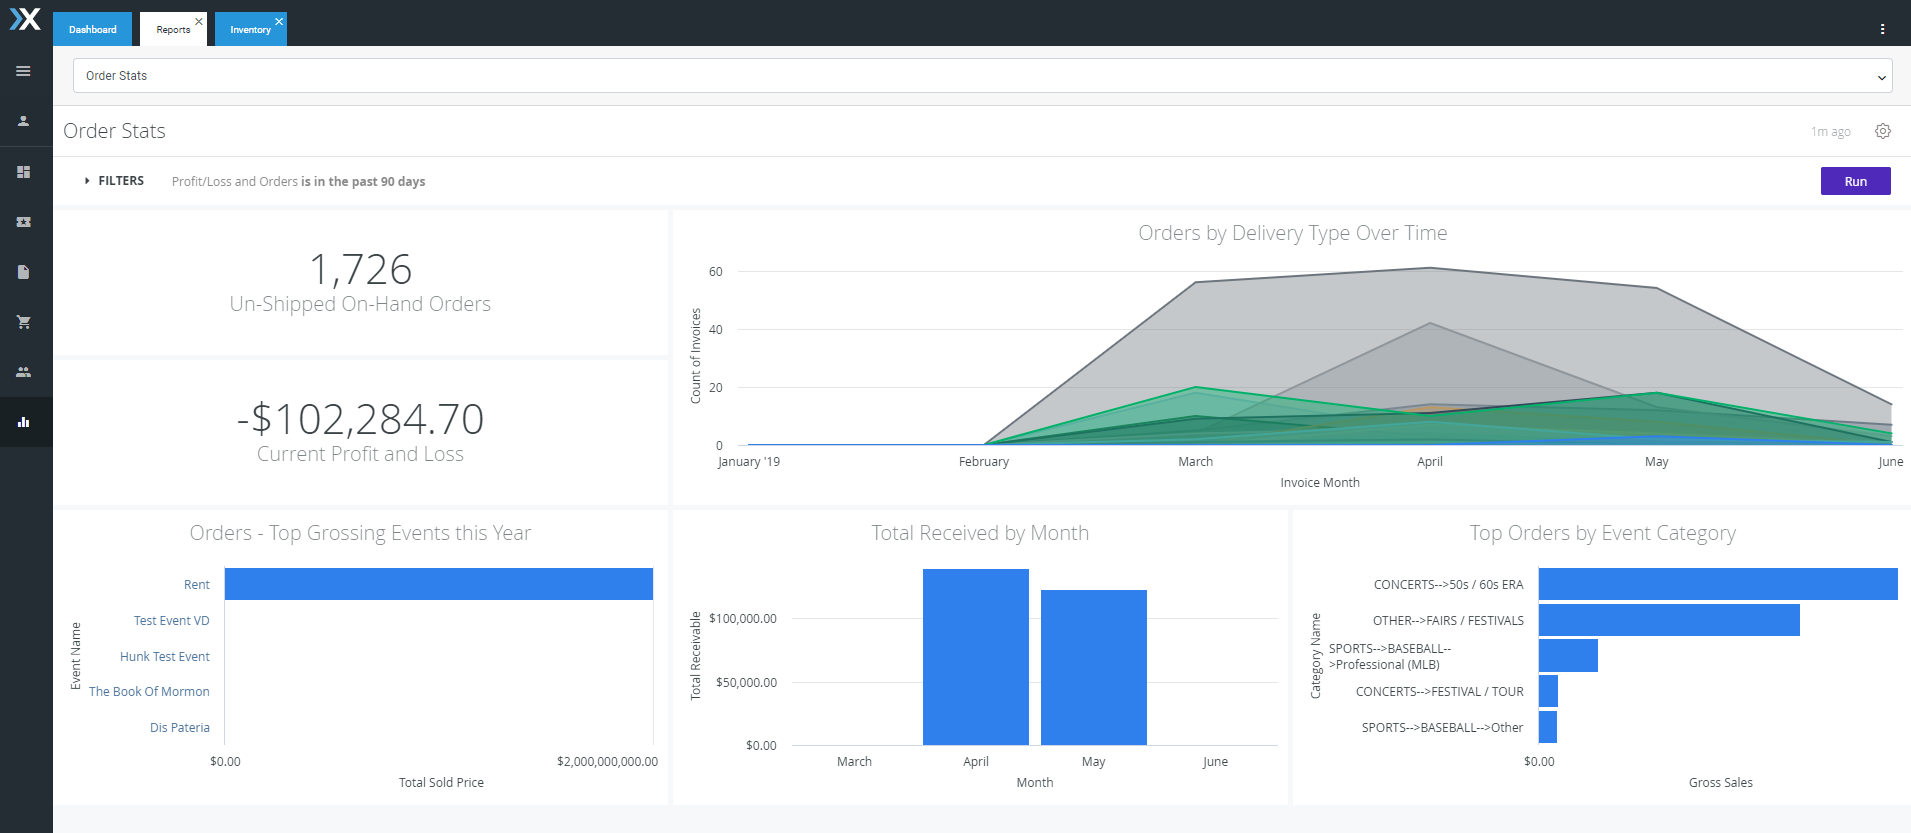Switch to the Dashboard tab

click(x=92, y=30)
